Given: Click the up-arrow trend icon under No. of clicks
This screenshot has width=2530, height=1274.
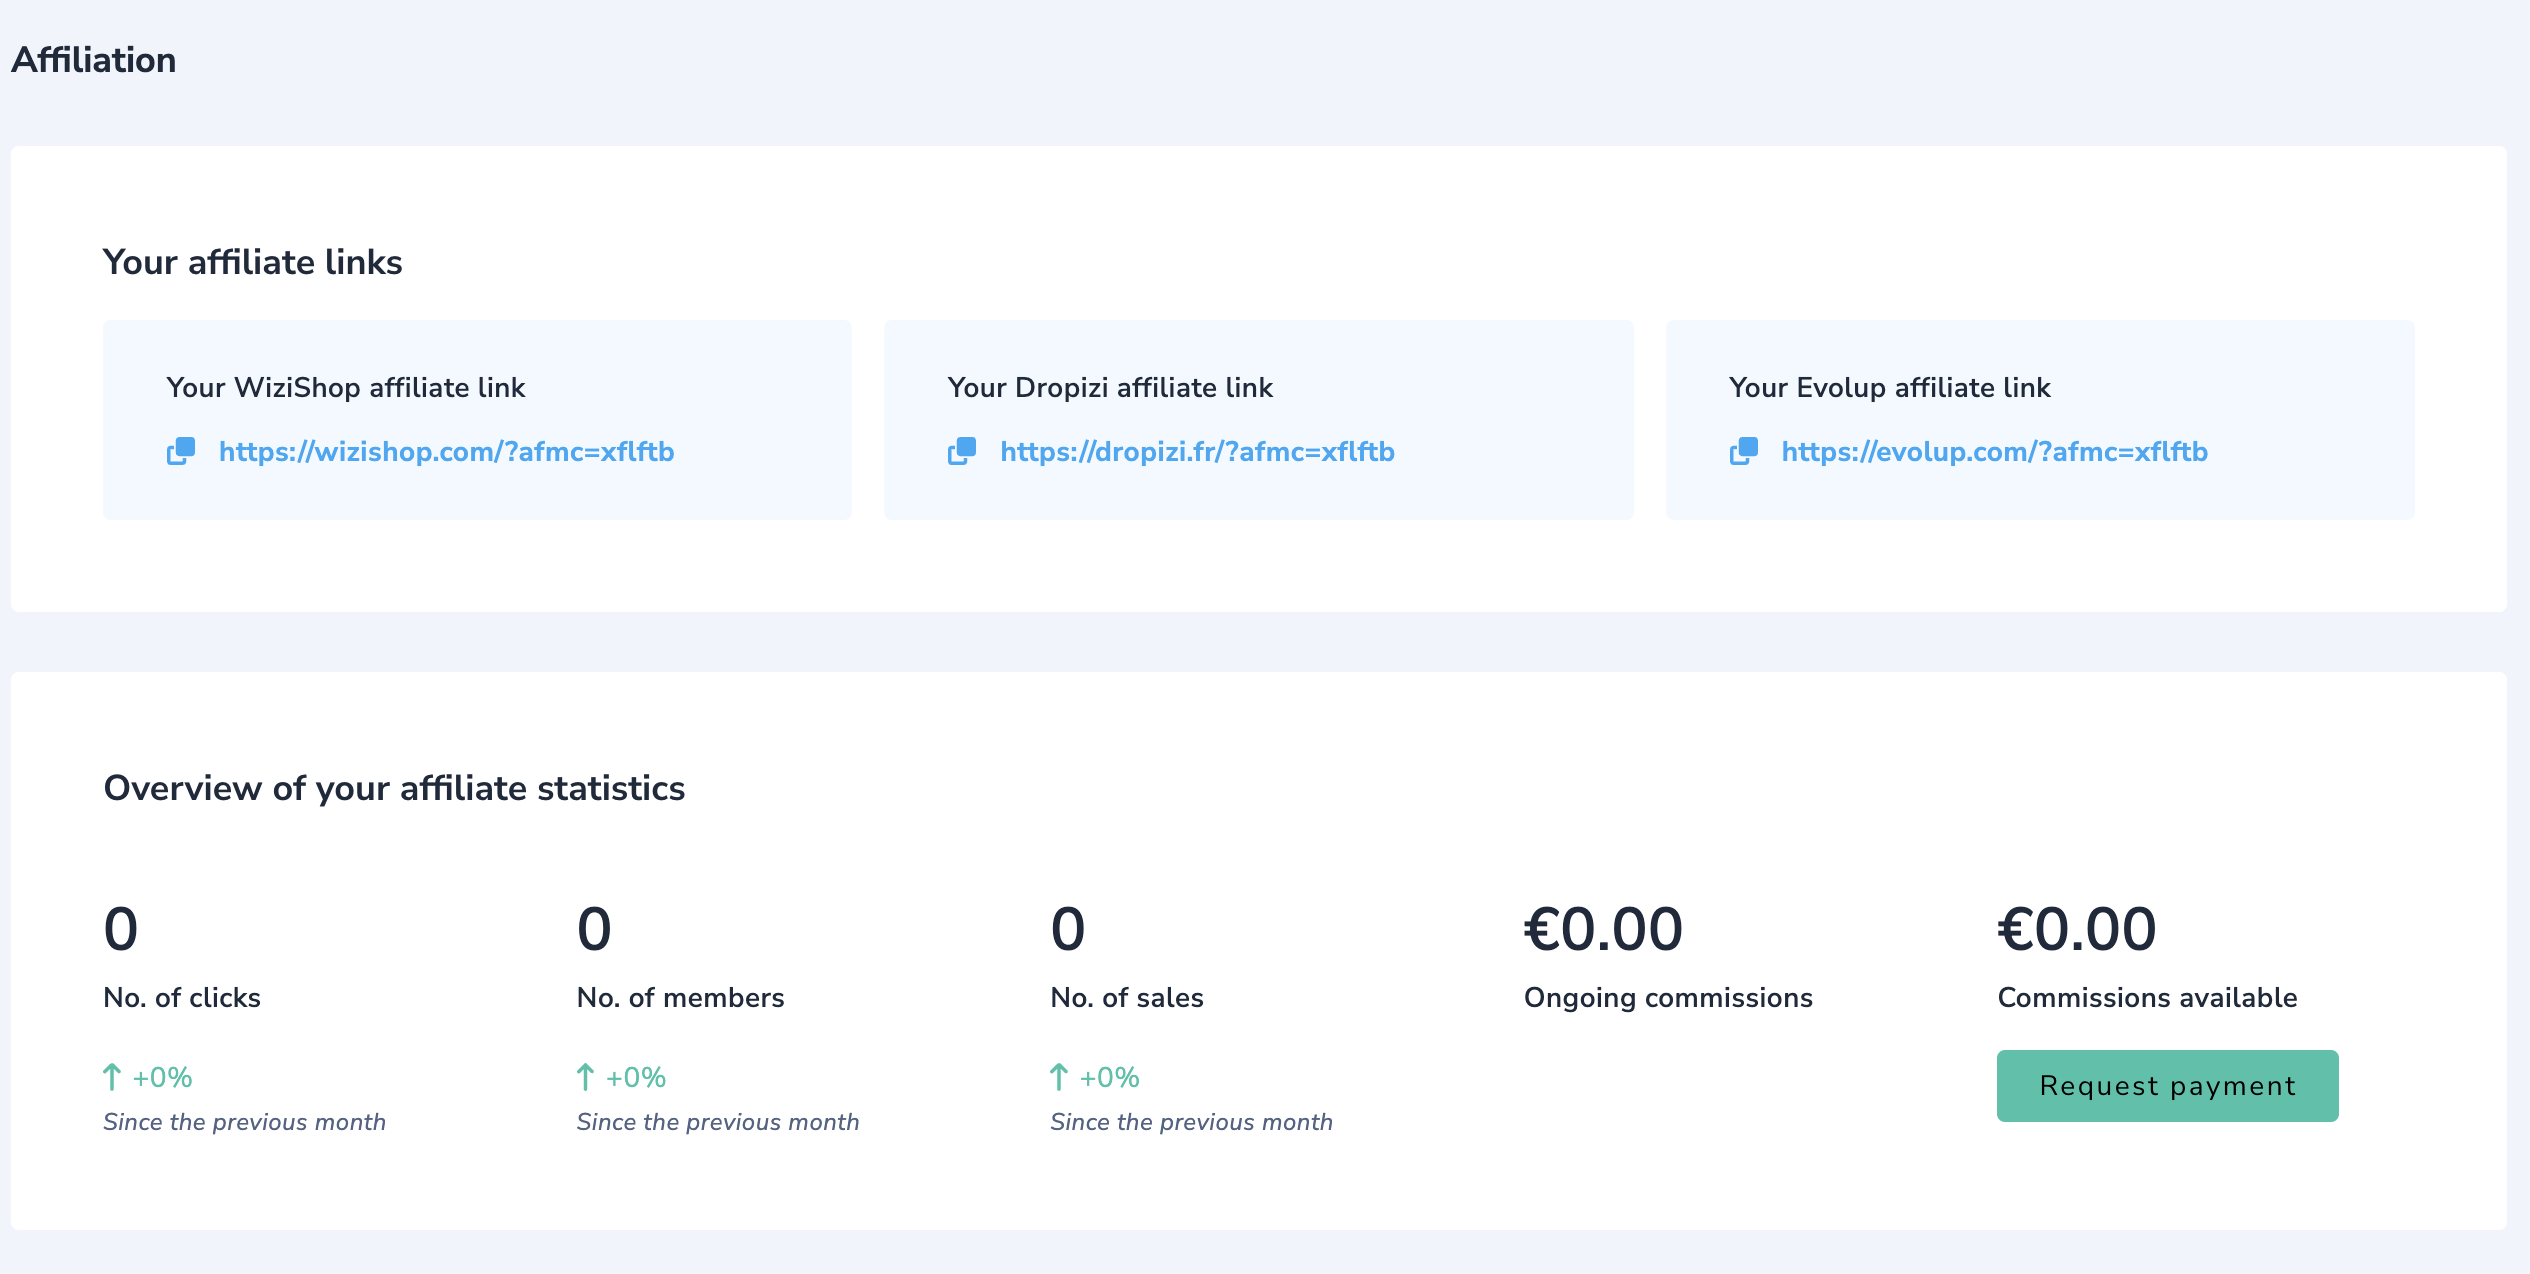Looking at the screenshot, I should tap(112, 1077).
